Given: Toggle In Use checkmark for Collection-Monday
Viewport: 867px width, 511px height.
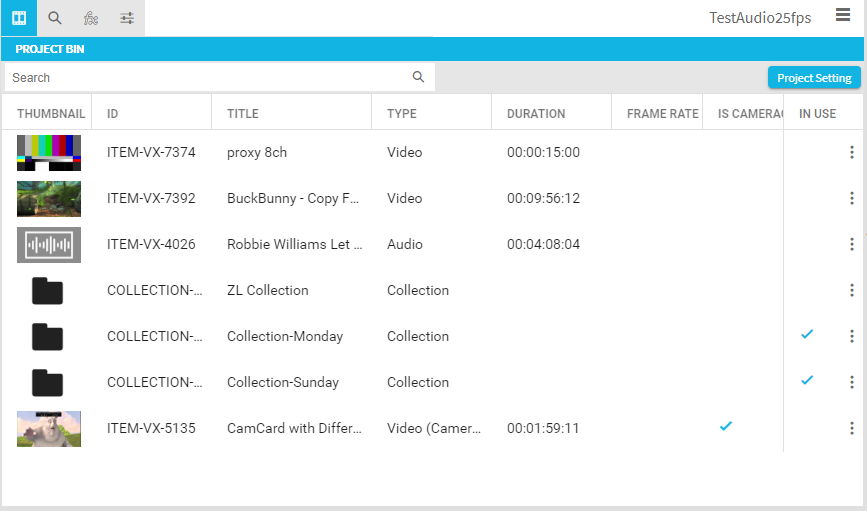Looking at the screenshot, I should tap(807, 334).
